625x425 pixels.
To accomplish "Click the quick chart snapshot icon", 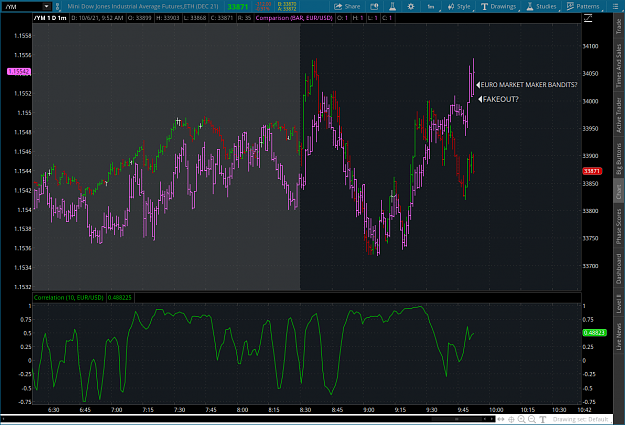I will 374,6.
